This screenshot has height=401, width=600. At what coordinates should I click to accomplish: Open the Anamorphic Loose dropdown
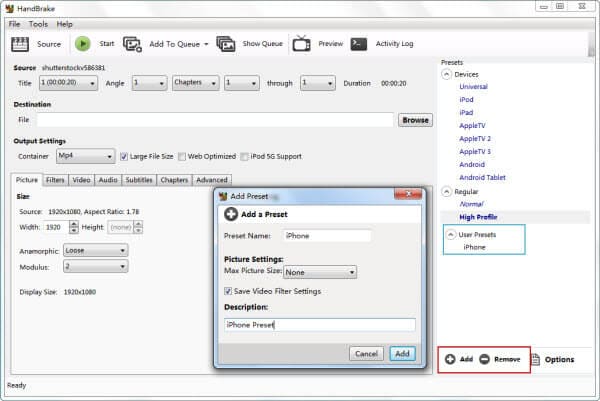click(x=95, y=250)
